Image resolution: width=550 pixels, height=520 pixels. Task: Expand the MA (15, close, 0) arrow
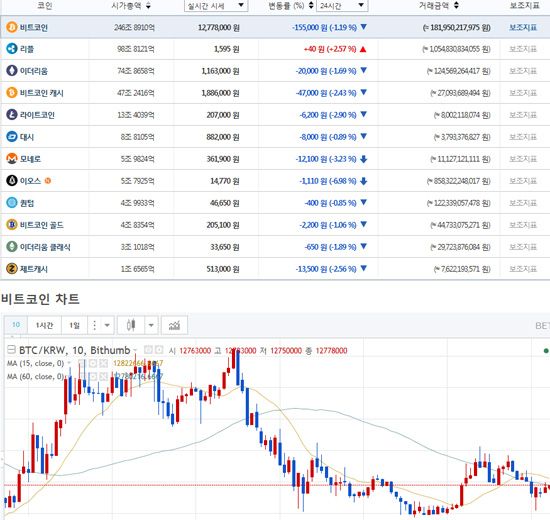tap(69, 362)
